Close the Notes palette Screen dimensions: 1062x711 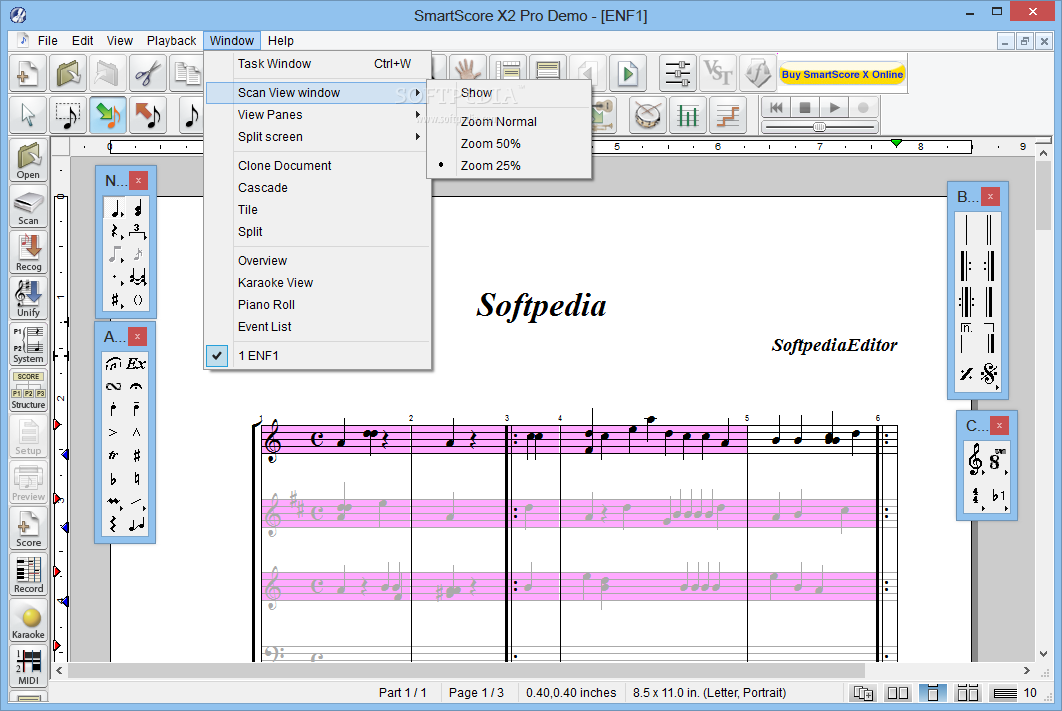pyautogui.click(x=138, y=180)
